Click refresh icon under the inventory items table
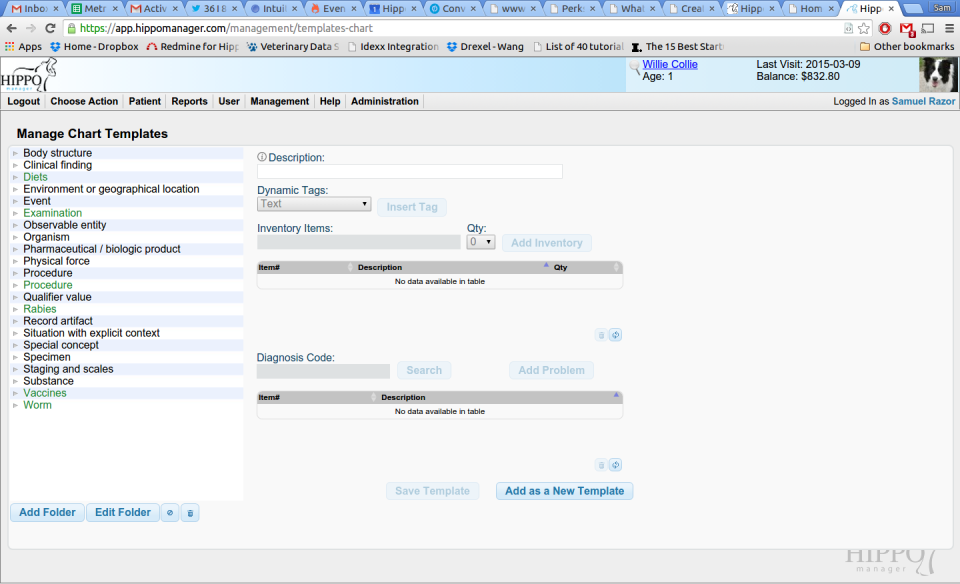This screenshot has height=584, width=960. pos(615,335)
